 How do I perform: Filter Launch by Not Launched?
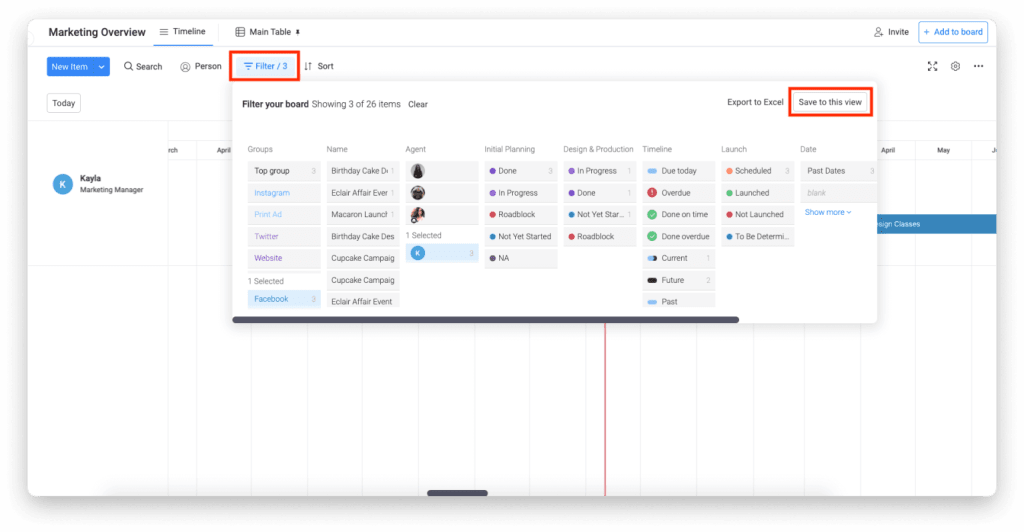[x=758, y=214]
